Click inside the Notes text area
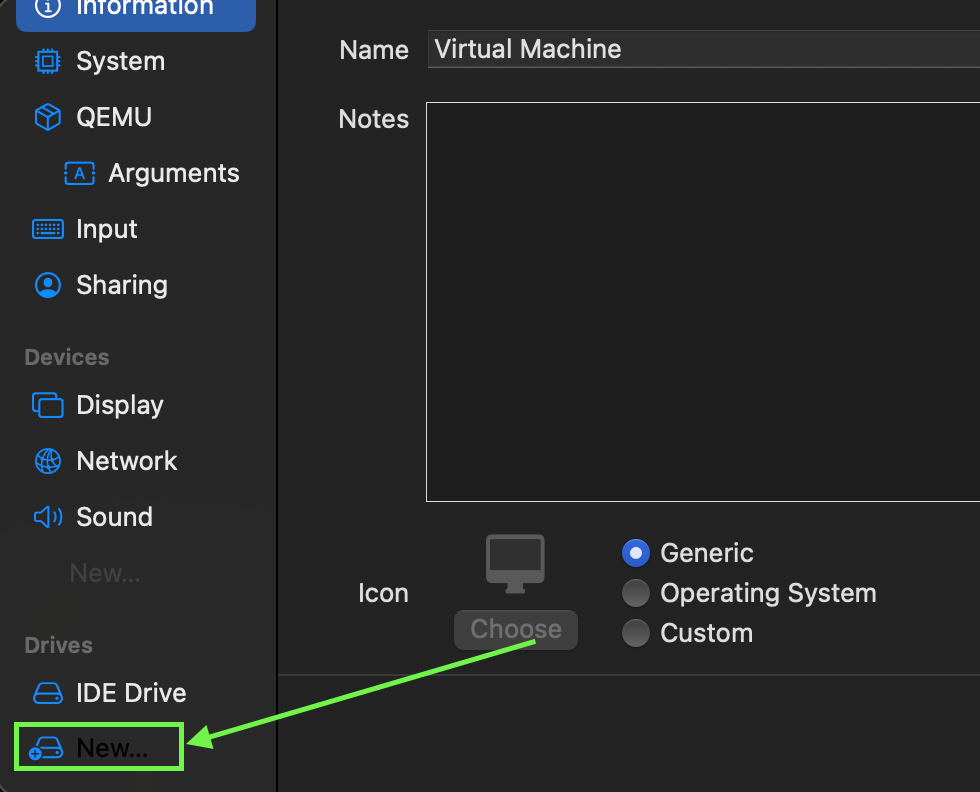Viewport: 980px width, 792px height. tap(700, 300)
